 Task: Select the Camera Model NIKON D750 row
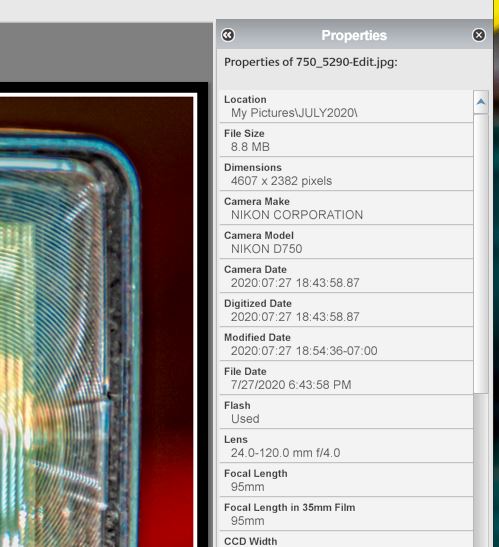click(x=346, y=242)
